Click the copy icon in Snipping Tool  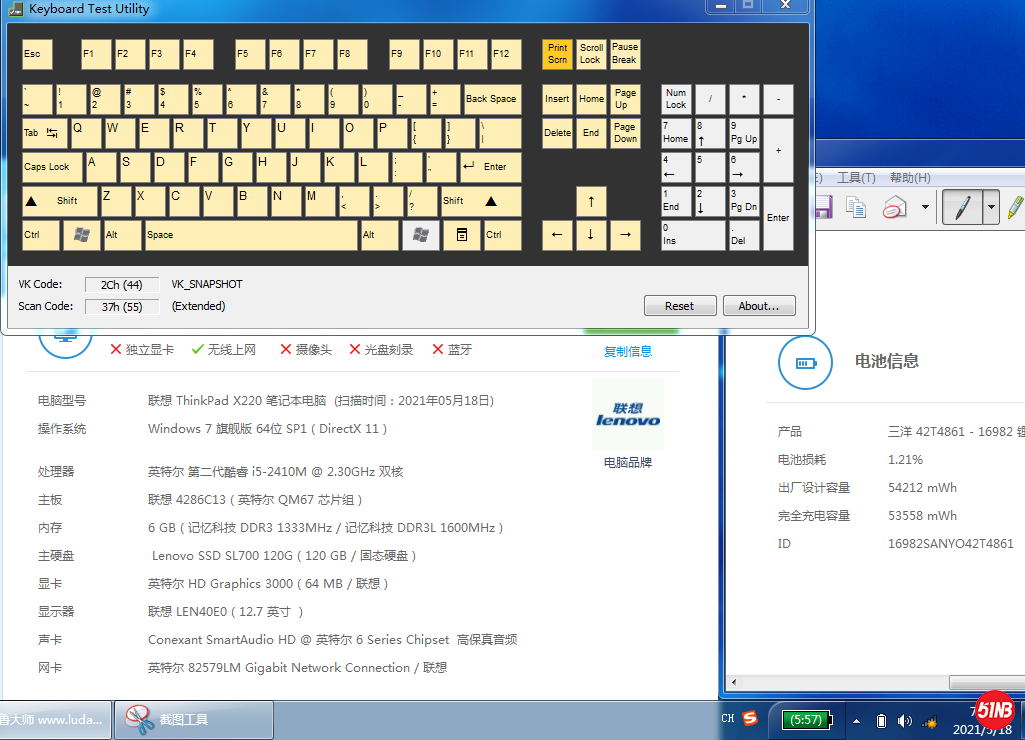pyautogui.click(x=856, y=207)
